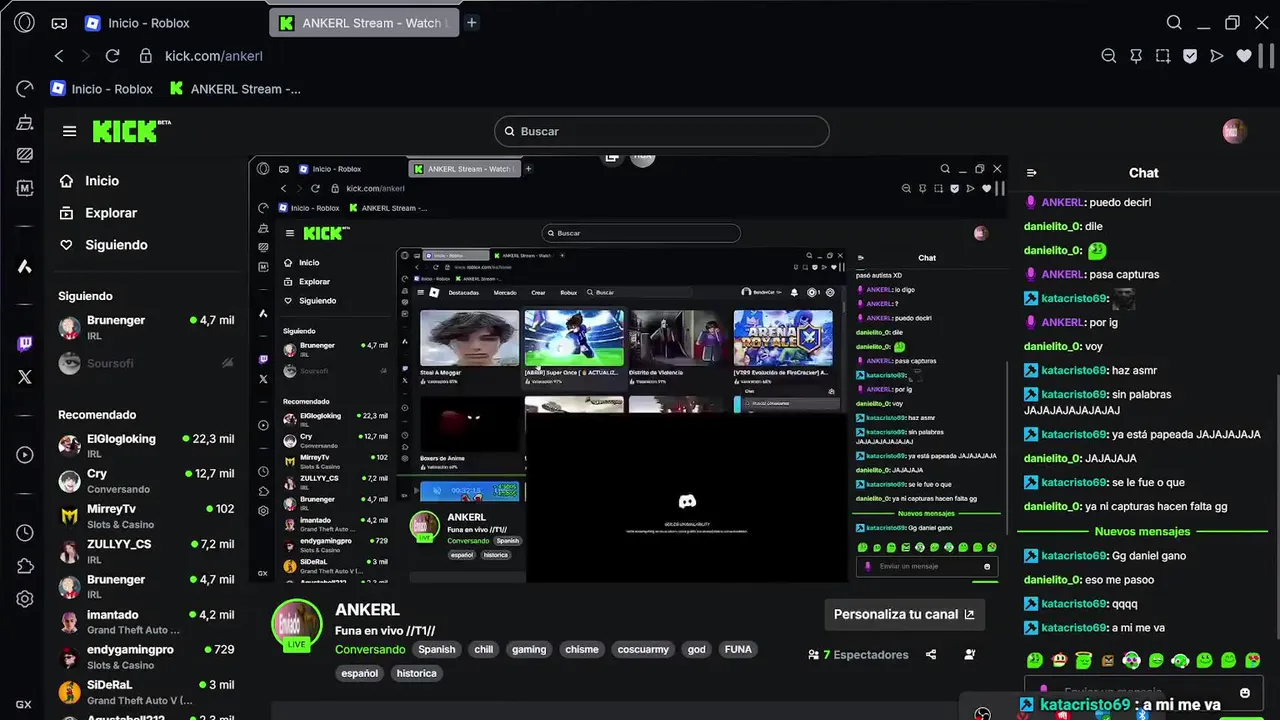Select the gaming tag

coord(529,650)
